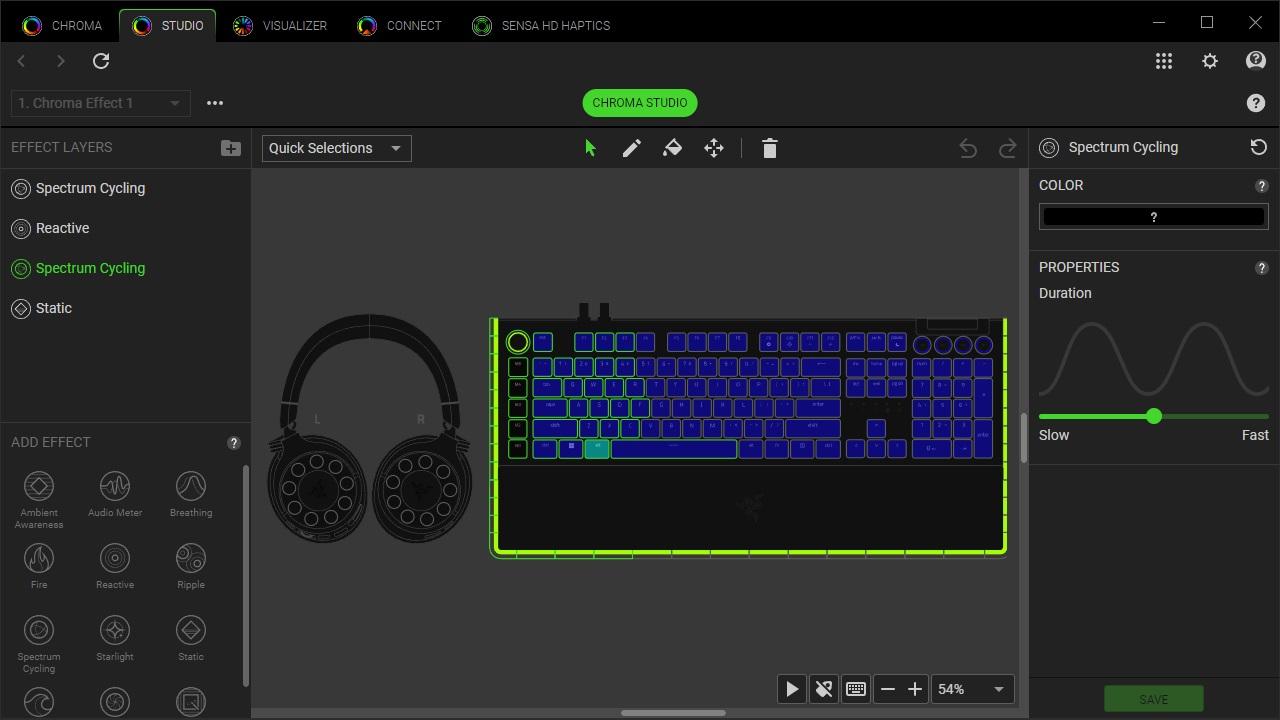Zoom out with minus button
This screenshot has width=1280, height=720.
887,689
